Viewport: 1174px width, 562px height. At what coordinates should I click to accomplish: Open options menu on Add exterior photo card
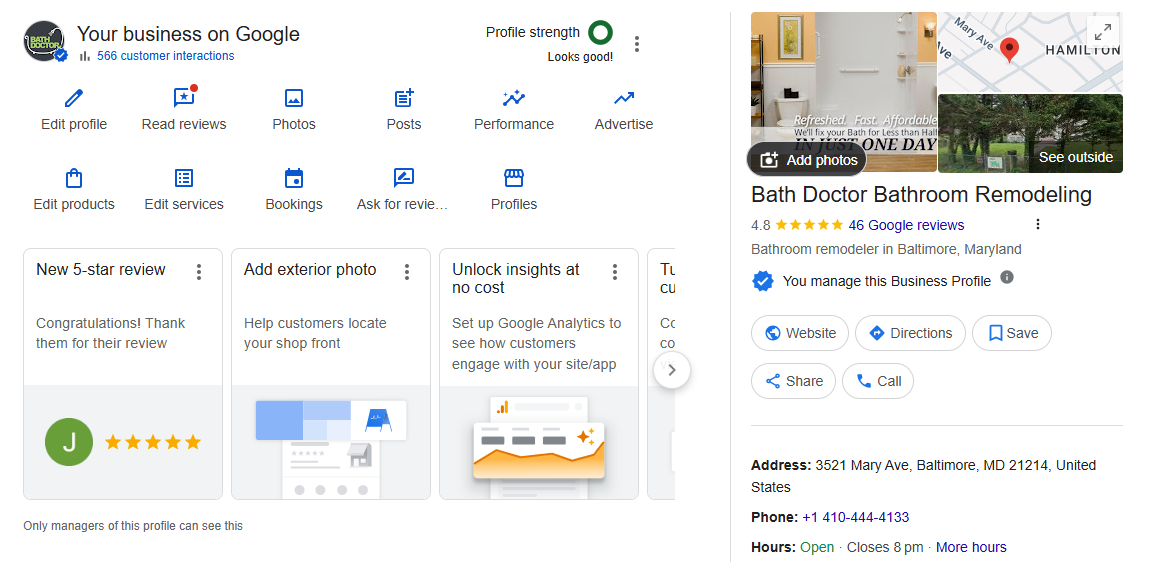tap(407, 272)
